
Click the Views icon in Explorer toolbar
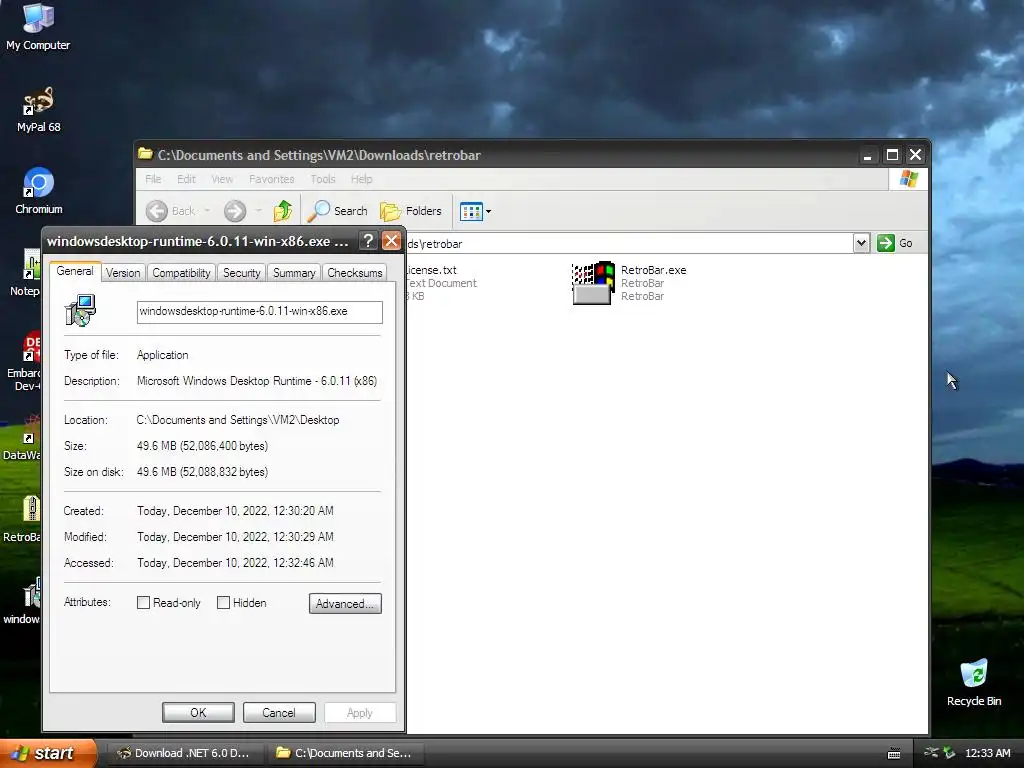pyautogui.click(x=471, y=211)
